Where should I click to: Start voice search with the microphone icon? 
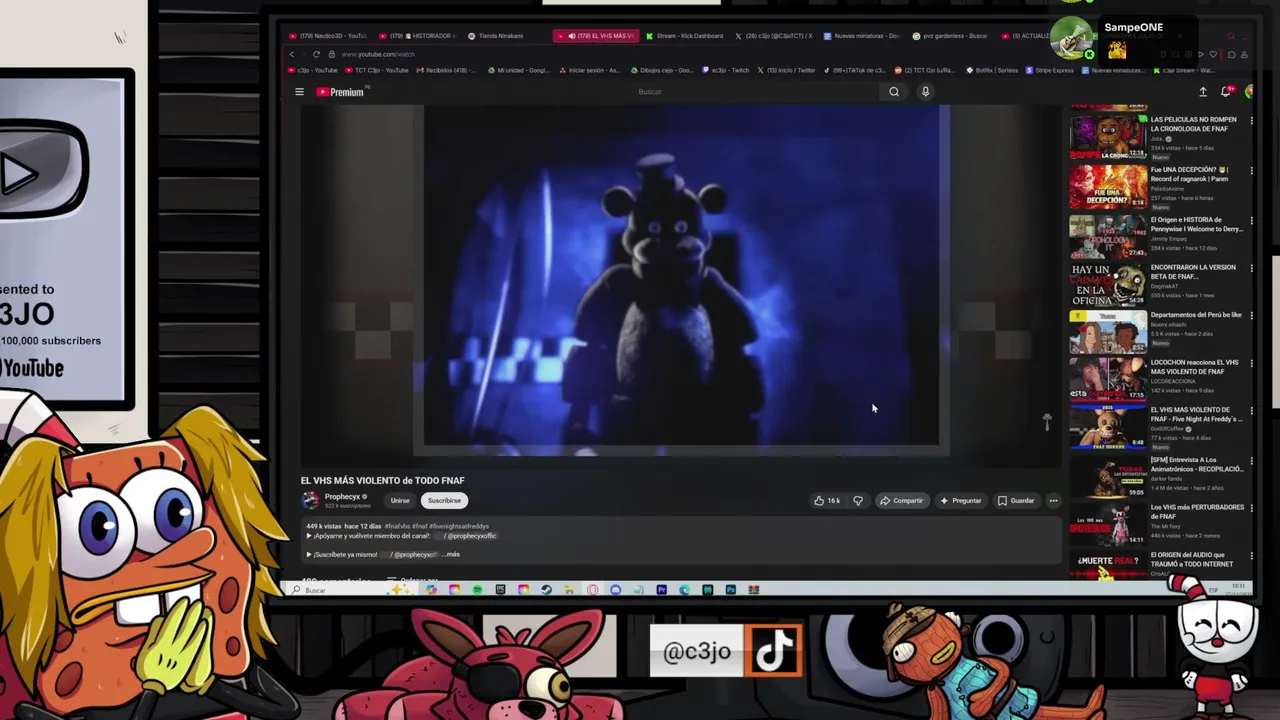point(925,92)
